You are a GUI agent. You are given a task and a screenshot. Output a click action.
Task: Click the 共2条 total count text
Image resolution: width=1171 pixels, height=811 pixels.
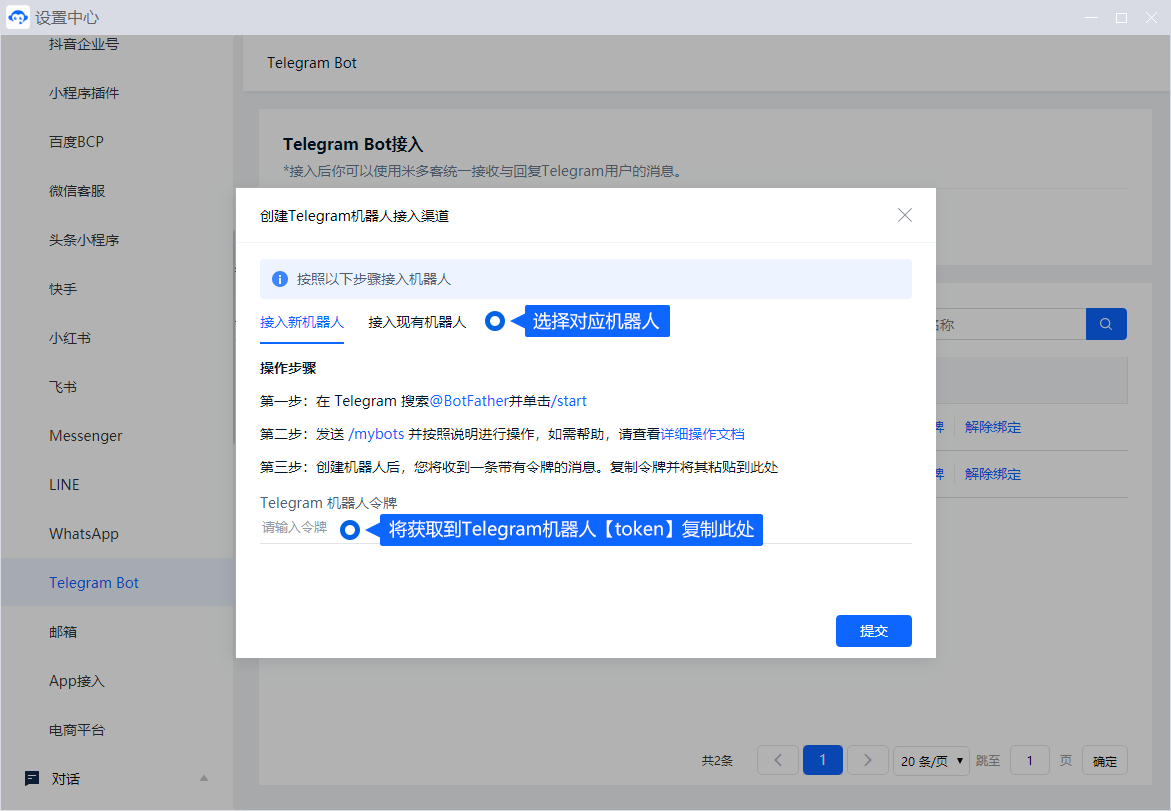pyautogui.click(x=717, y=761)
